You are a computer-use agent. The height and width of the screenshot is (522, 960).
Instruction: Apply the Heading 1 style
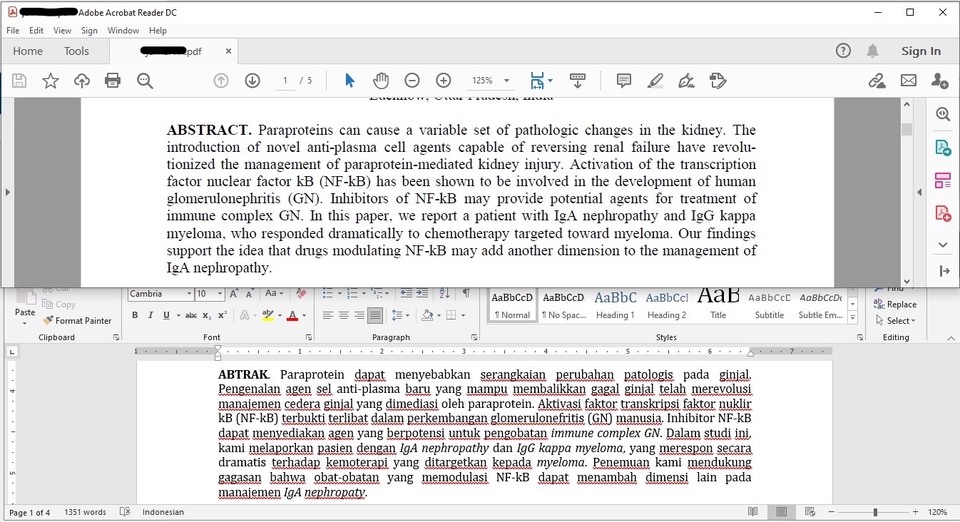coord(615,305)
